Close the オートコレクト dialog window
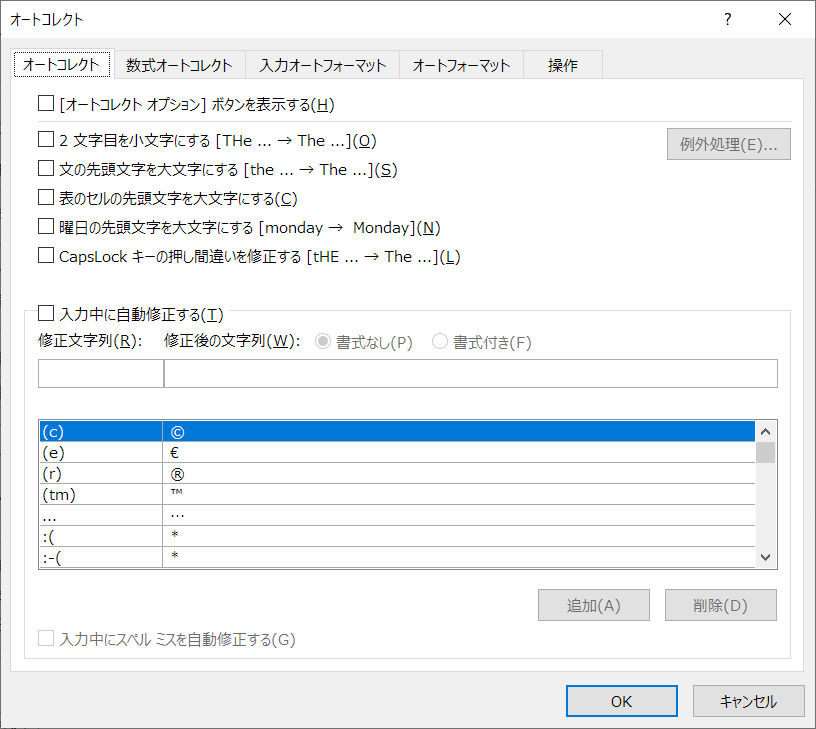816x729 pixels. 786,19
